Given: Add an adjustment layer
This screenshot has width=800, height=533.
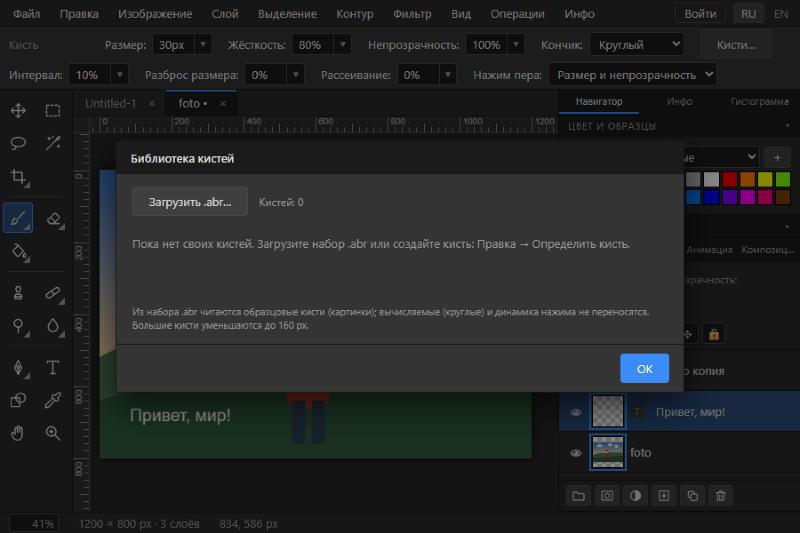Looking at the screenshot, I should click(x=635, y=496).
